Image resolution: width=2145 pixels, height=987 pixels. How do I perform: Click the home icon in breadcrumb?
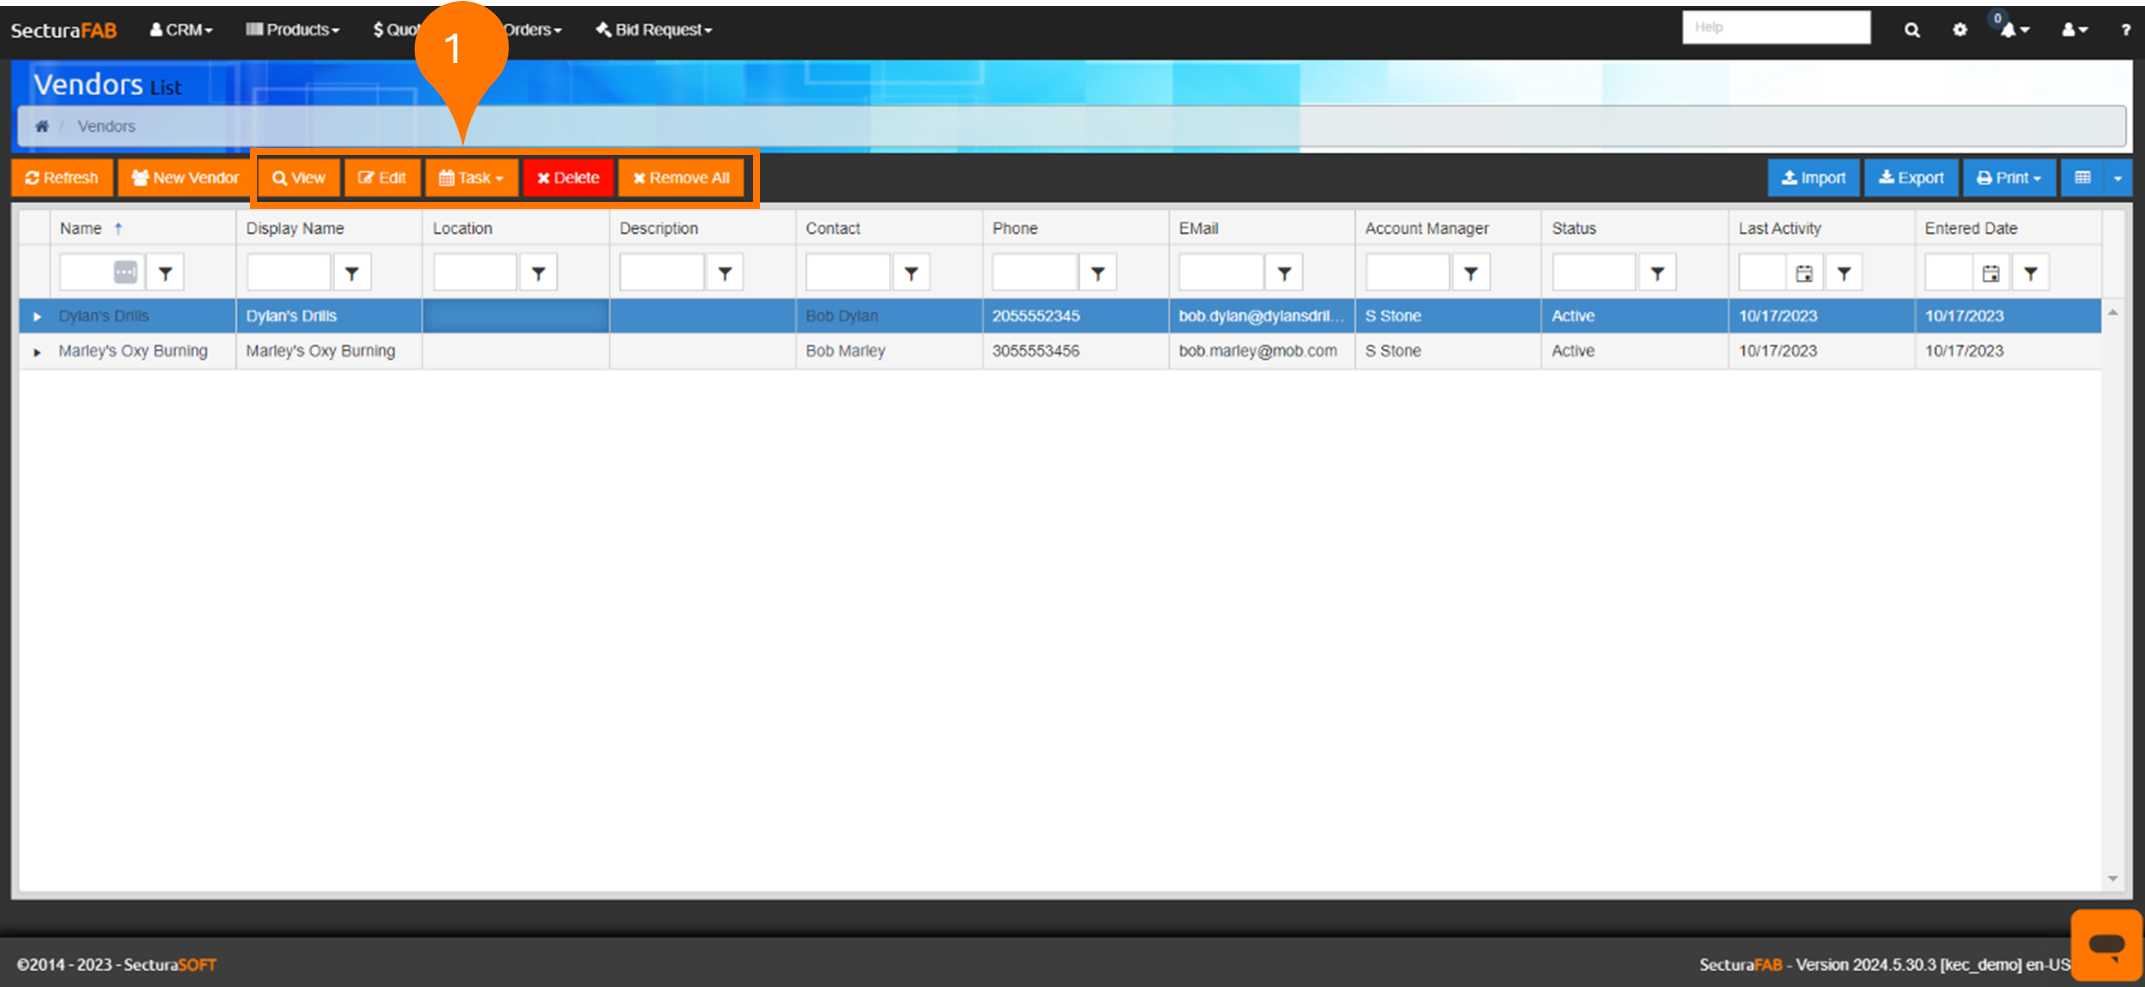42,126
